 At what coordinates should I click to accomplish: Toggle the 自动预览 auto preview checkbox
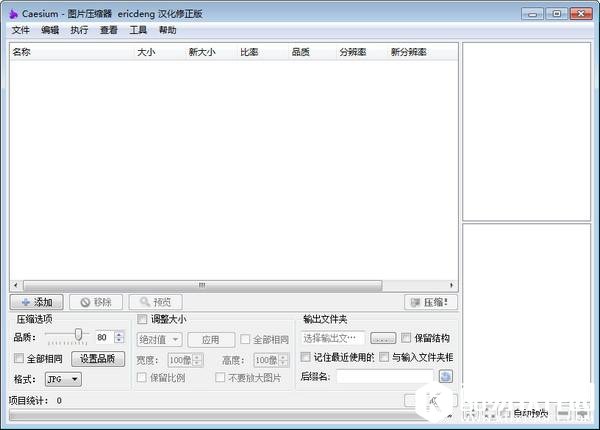(x=505, y=412)
